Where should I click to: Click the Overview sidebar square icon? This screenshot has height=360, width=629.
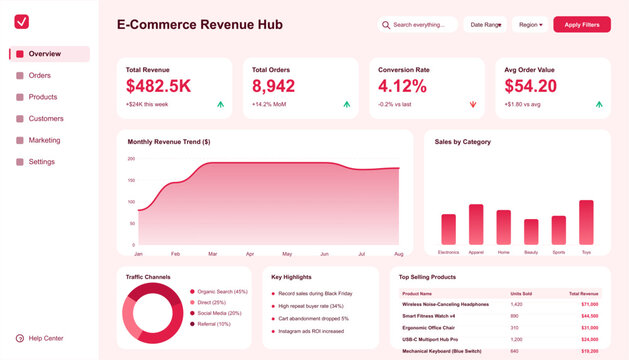[x=20, y=54]
